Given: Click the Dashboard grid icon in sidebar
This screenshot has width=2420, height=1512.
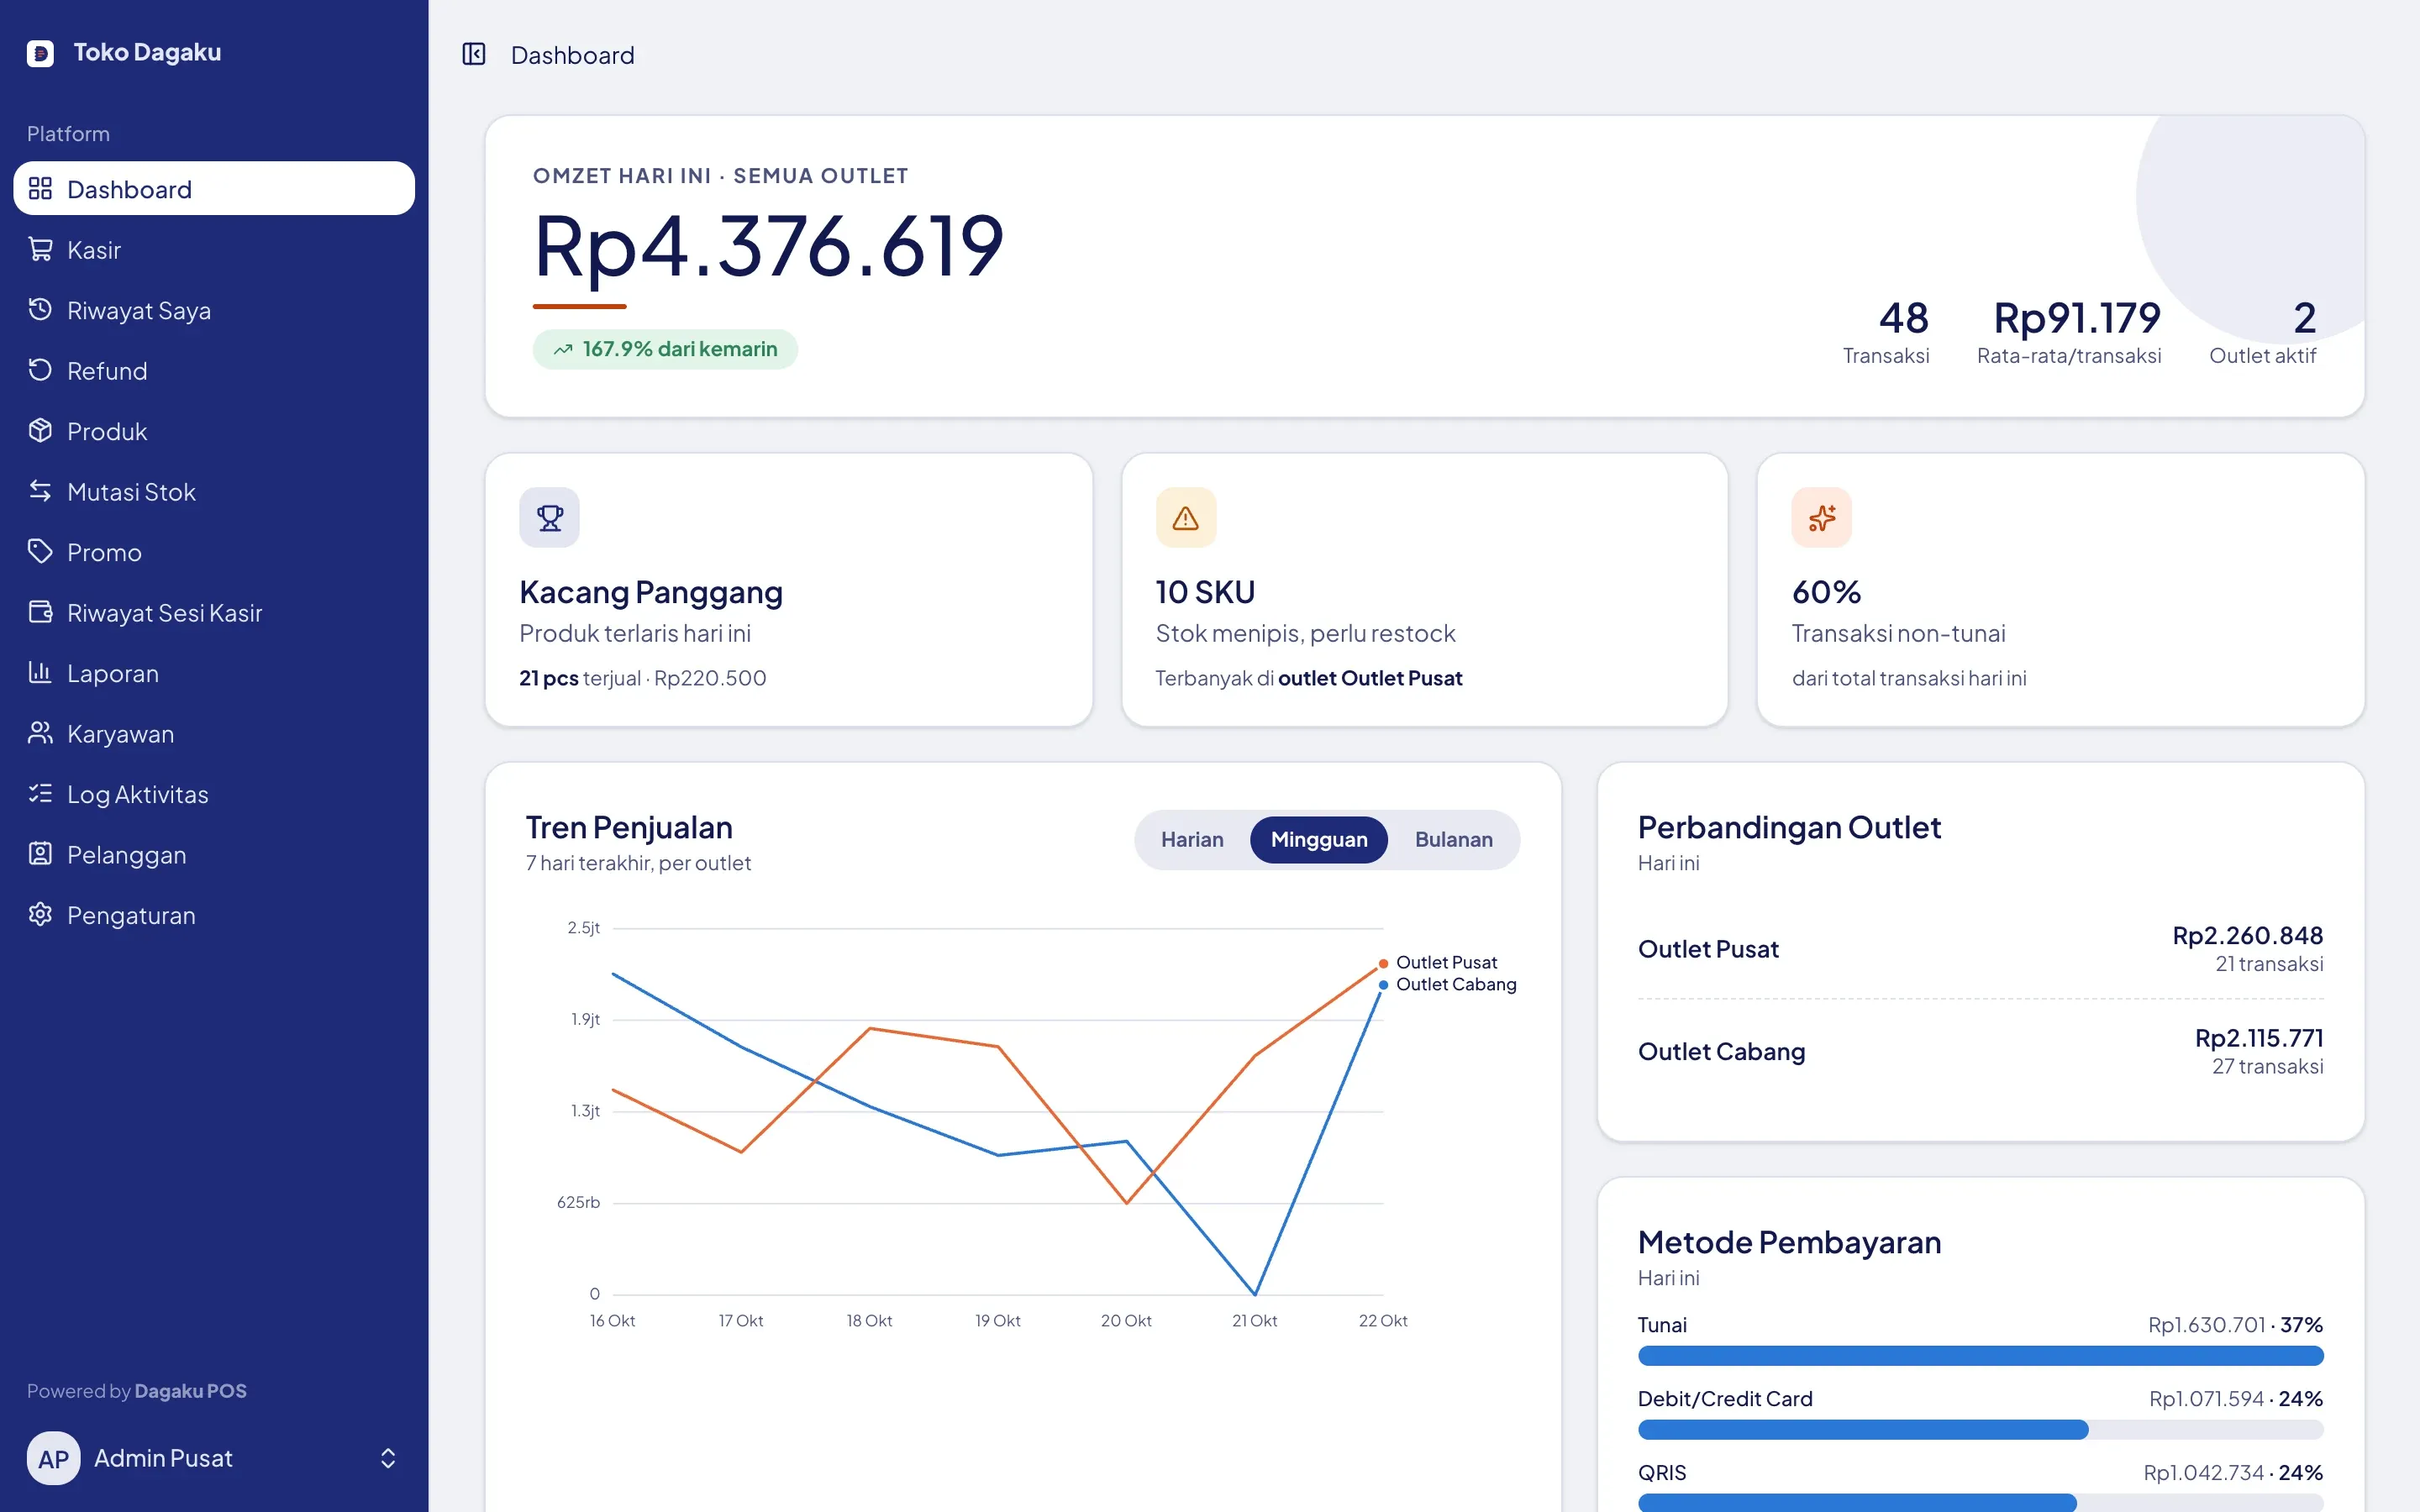Looking at the screenshot, I should coord(40,188).
